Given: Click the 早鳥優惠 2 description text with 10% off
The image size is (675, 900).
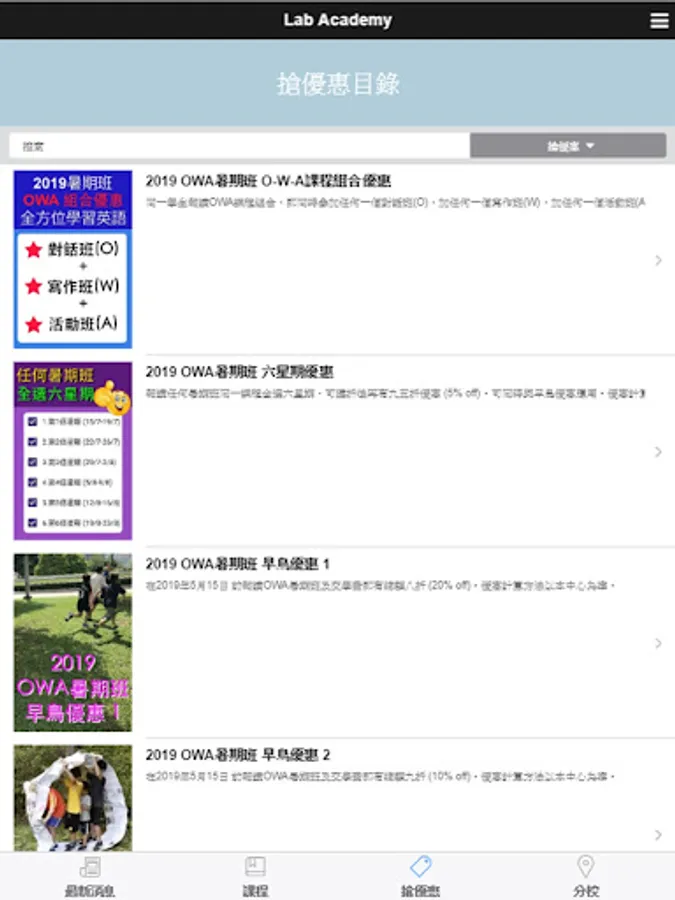Looking at the screenshot, I should tap(380, 777).
